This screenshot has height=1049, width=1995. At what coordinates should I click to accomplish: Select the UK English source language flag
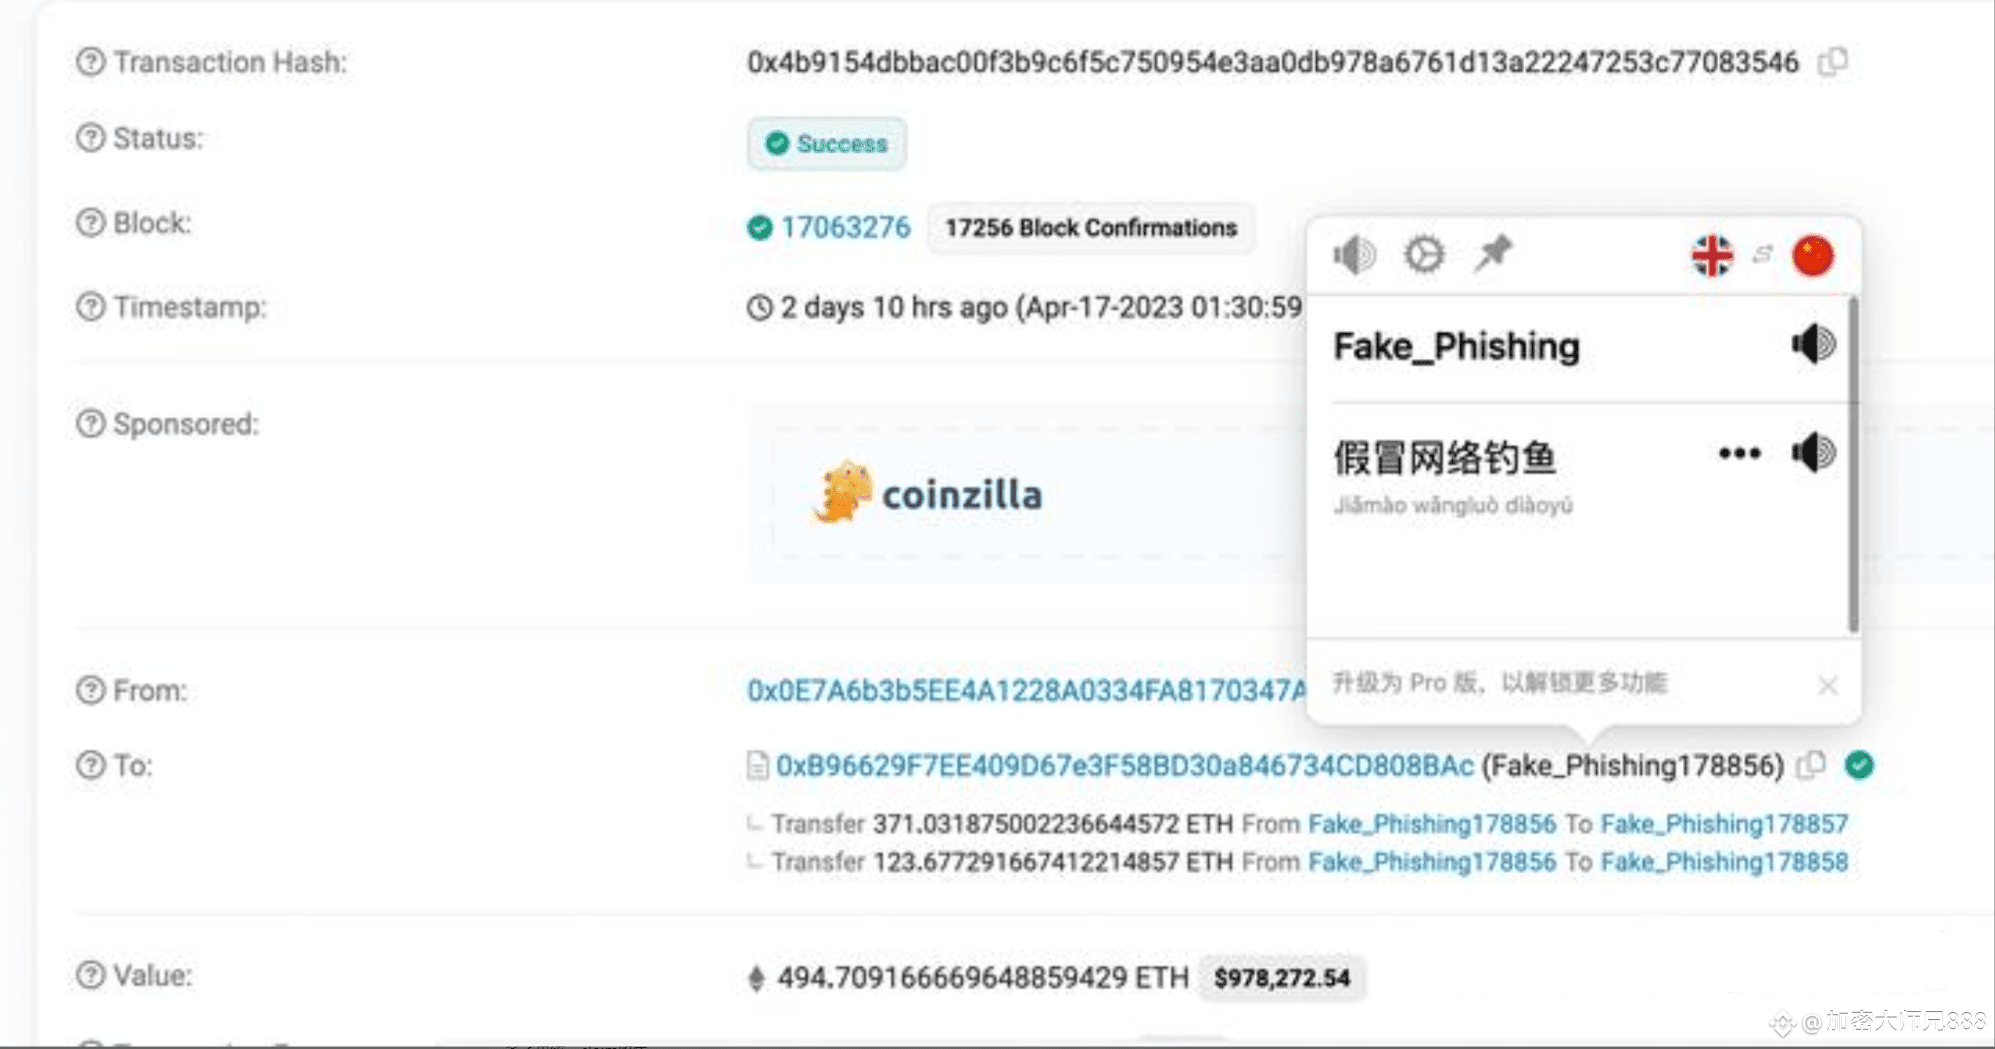1712,256
